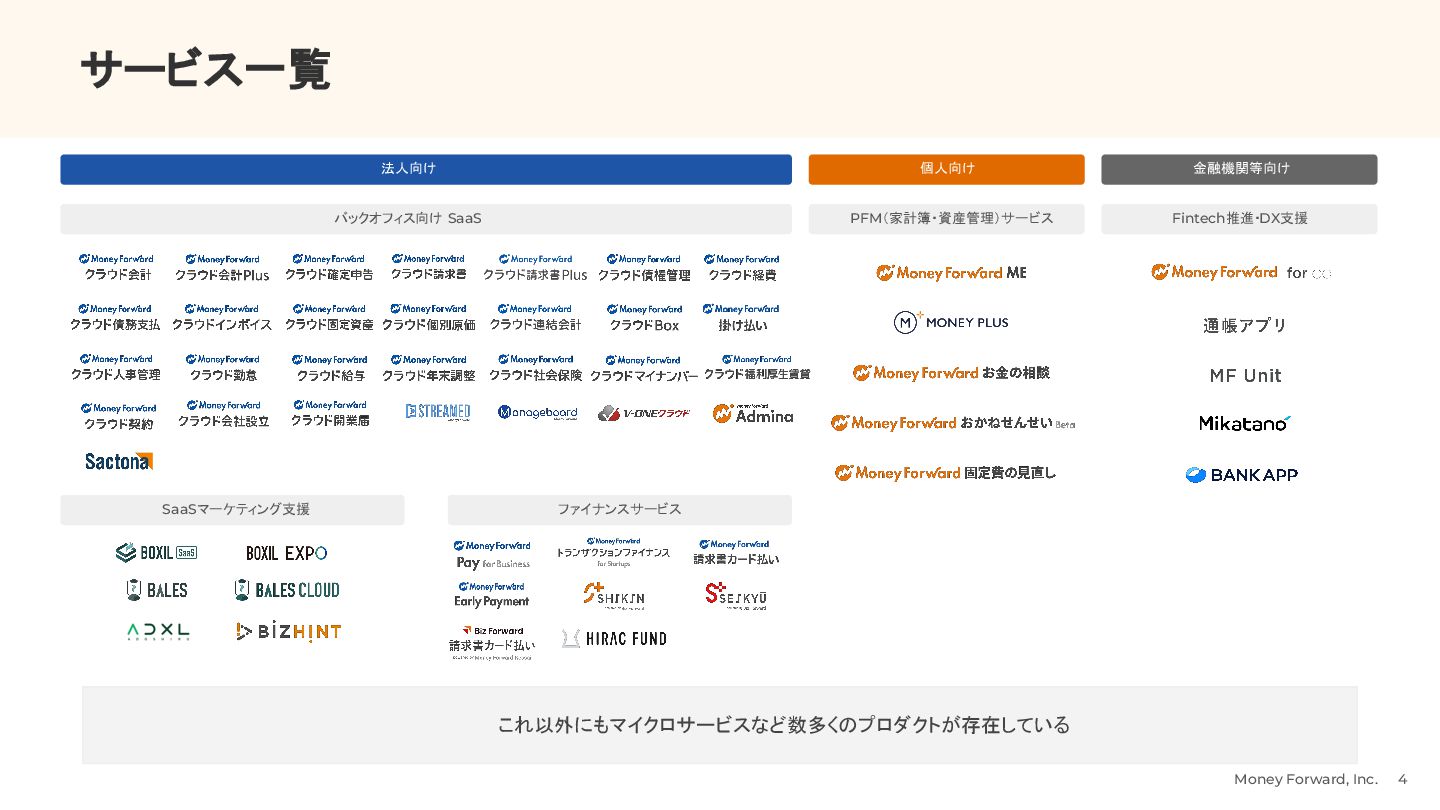
Task: Select the Fintech推進・DX支援 section header
Action: pyautogui.click(x=1239, y=219)
